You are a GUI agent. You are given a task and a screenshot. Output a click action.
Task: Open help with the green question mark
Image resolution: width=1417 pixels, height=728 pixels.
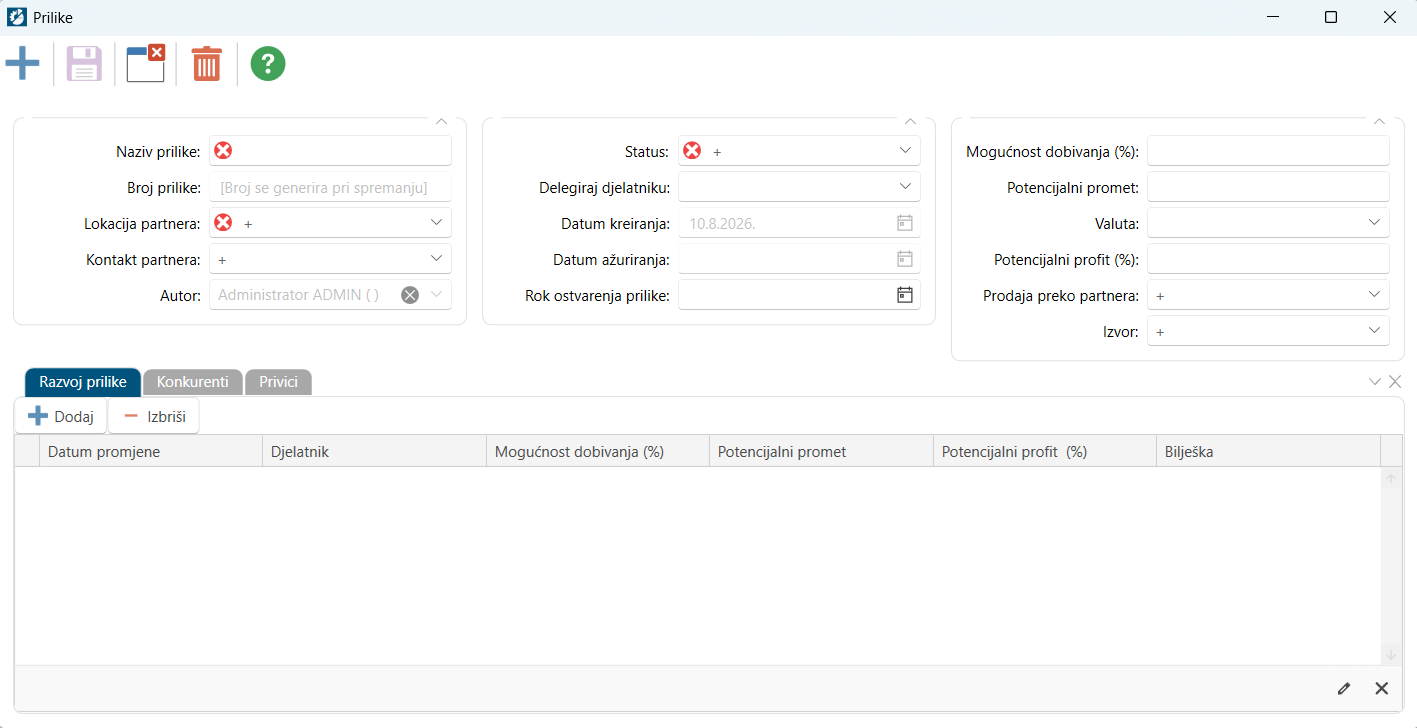coord(268,64)
